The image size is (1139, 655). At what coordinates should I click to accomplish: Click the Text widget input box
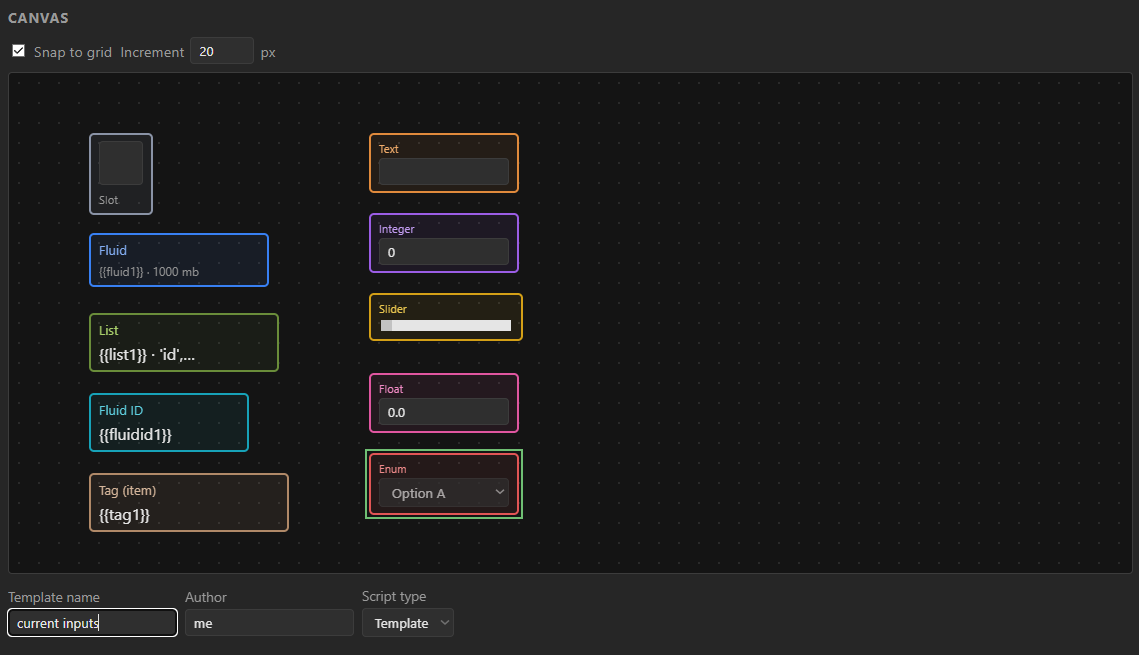point(444,172)
